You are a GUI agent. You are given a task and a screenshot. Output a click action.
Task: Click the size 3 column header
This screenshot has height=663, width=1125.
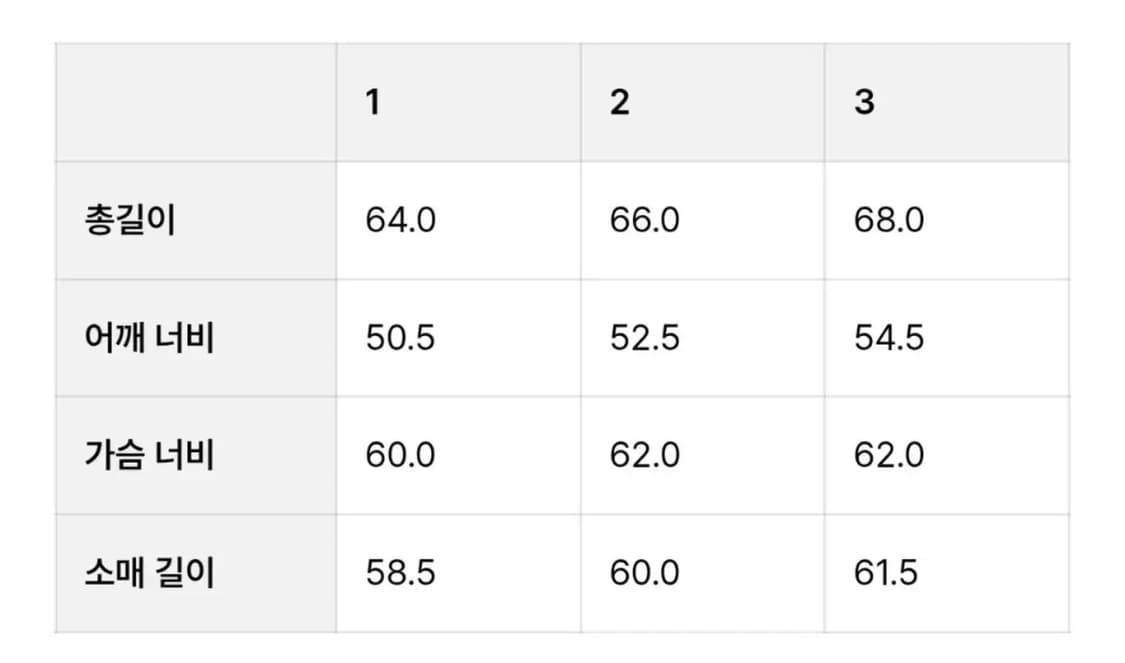[x=864, y=102]
